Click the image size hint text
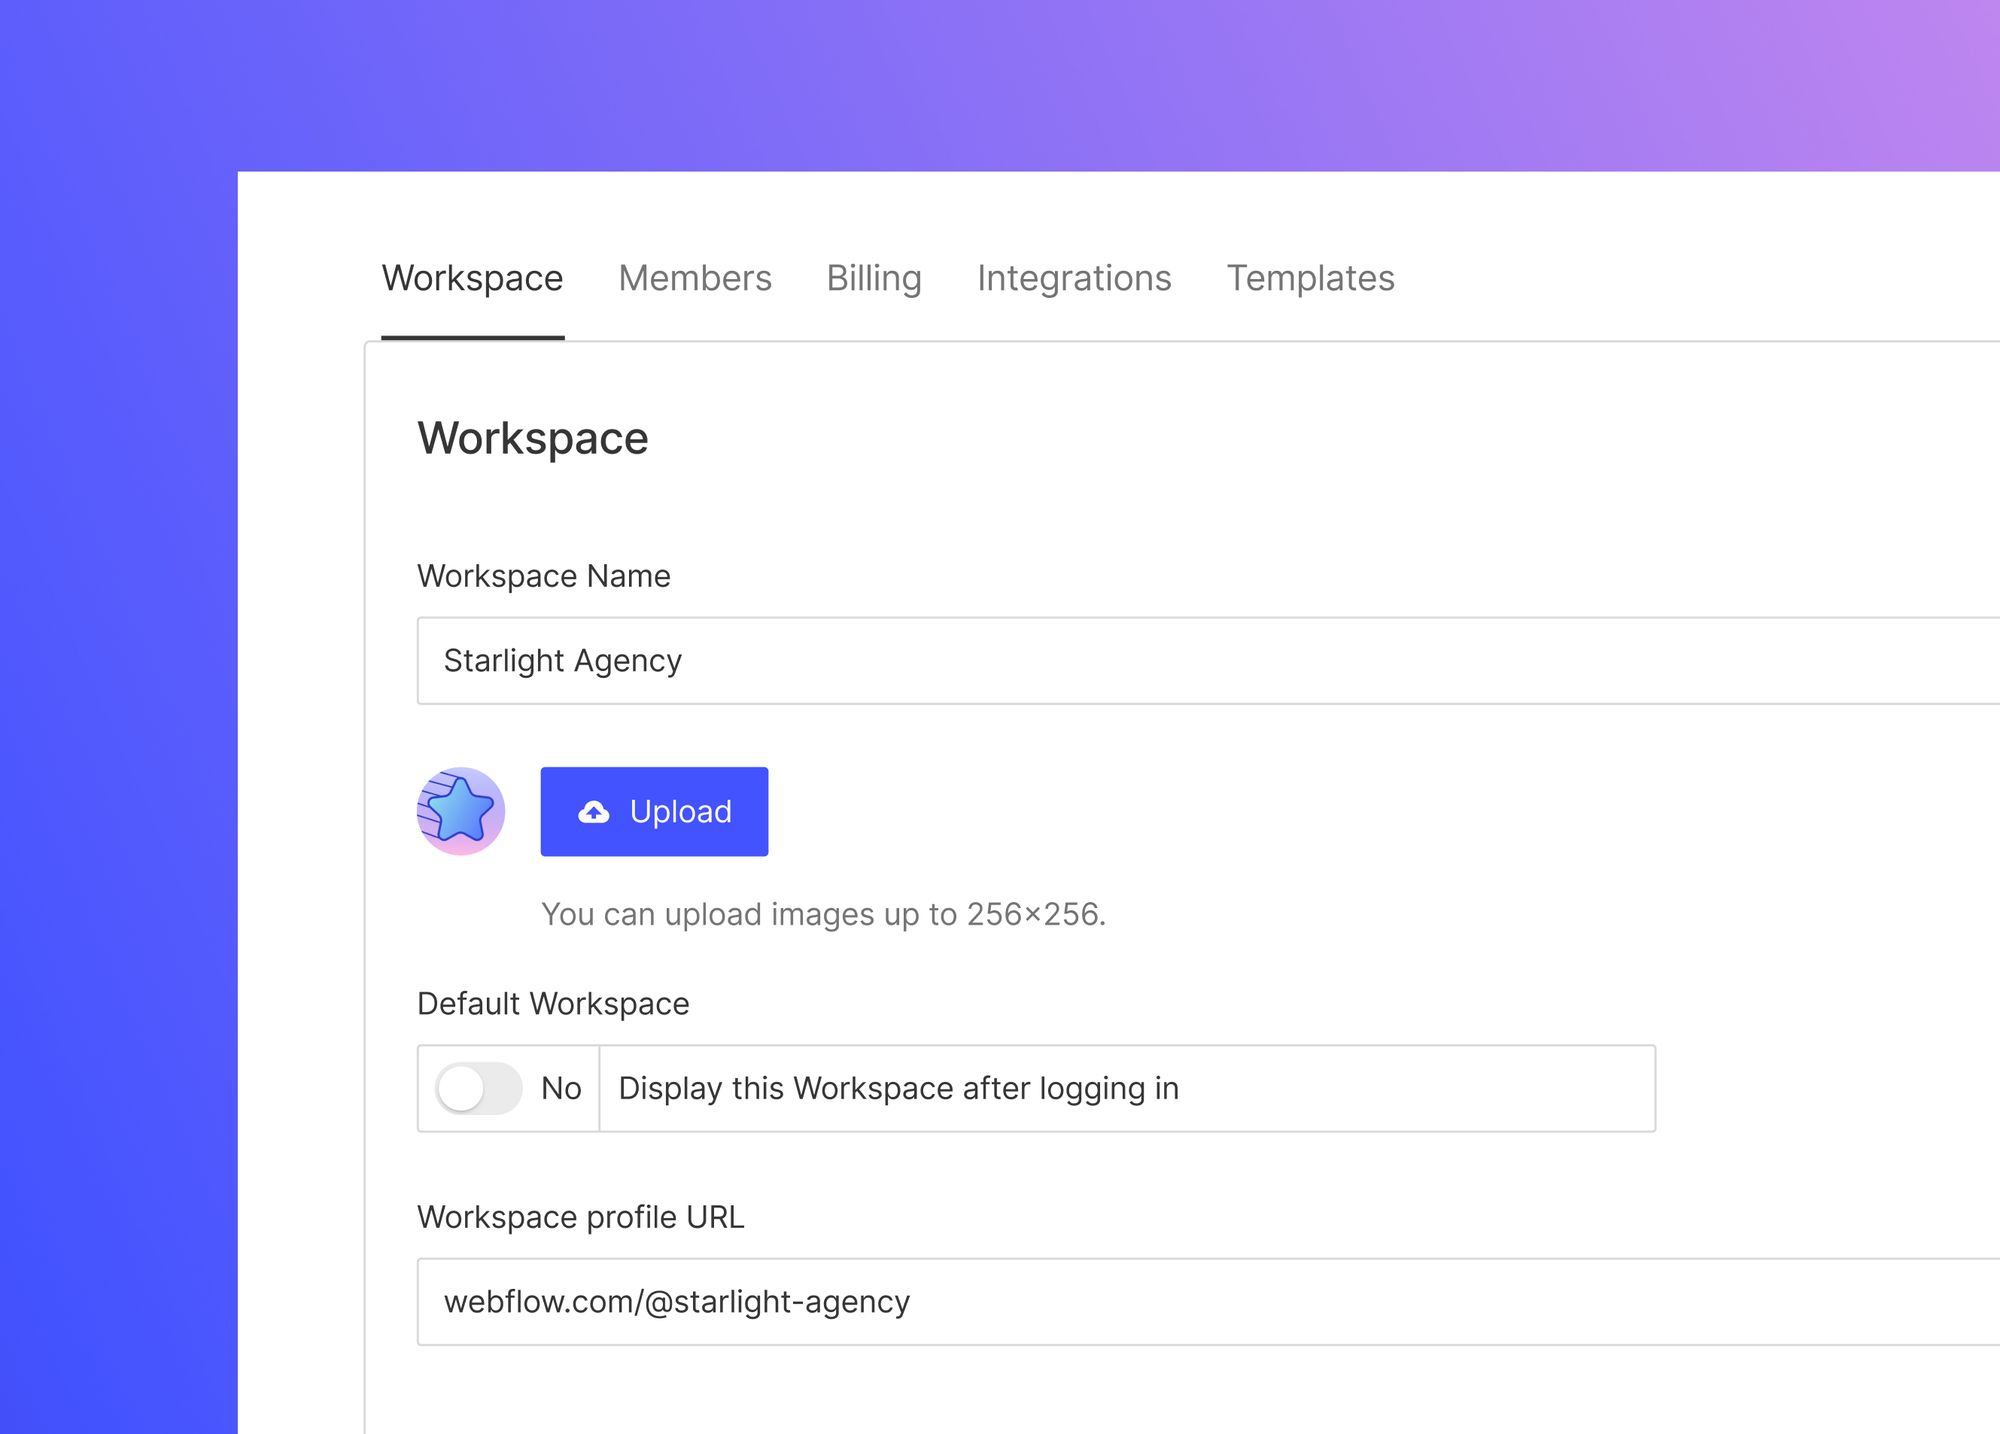 coord(824,913)
